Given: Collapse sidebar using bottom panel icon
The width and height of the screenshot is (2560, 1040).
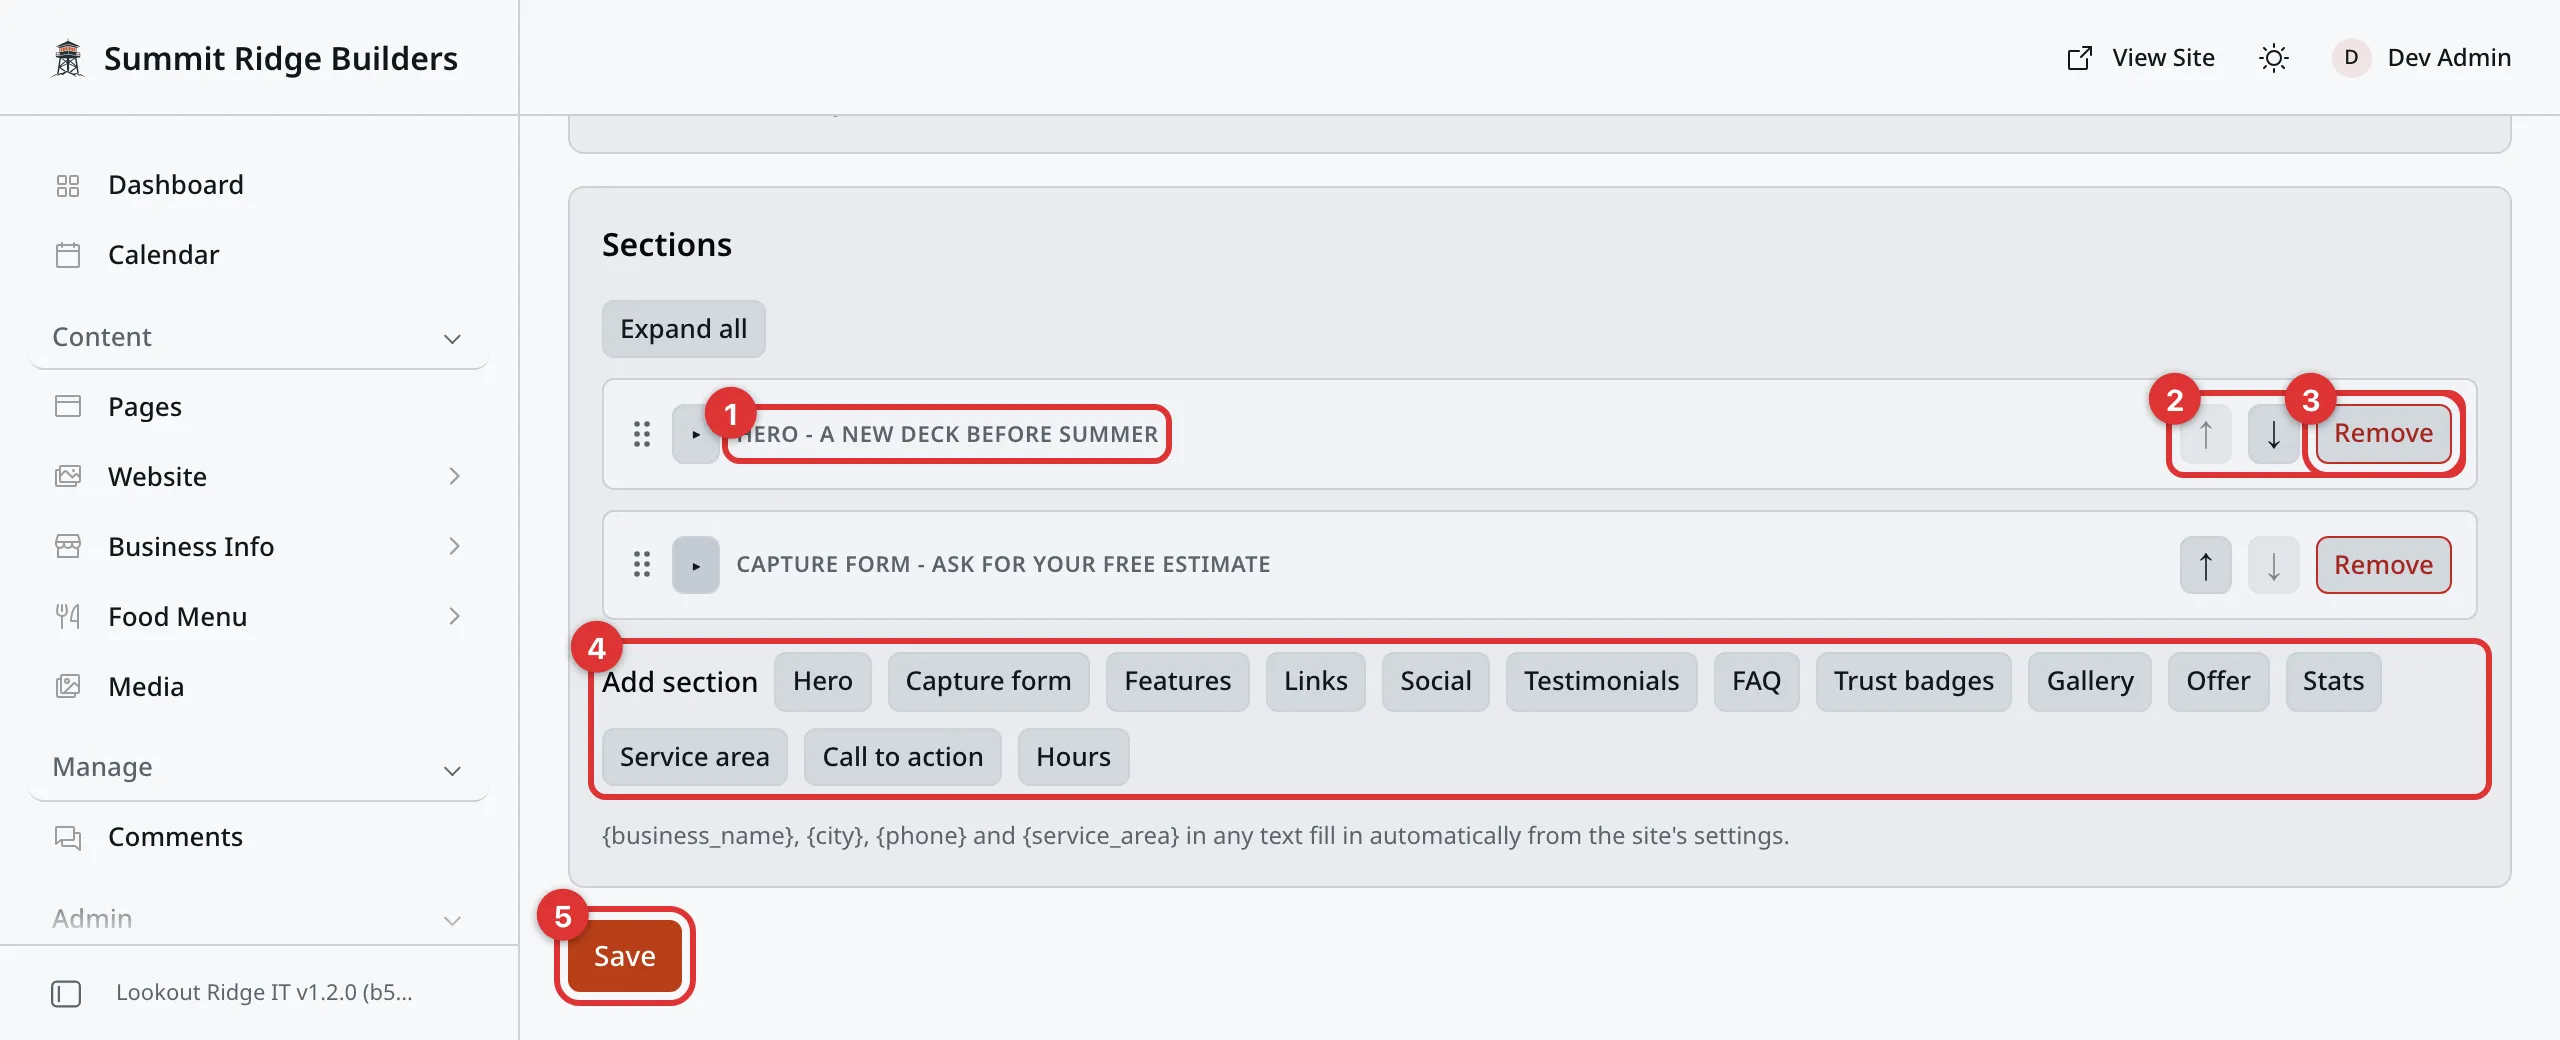Looking at the screenshot, I should tap(66, 993).
